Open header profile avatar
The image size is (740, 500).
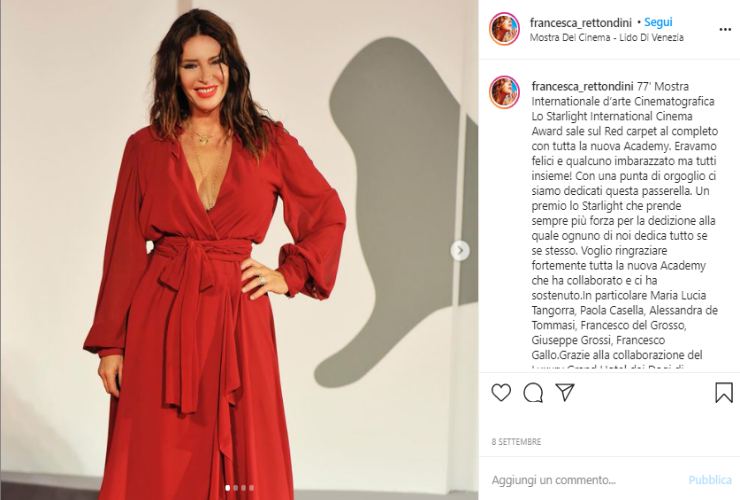click(505, 29)
